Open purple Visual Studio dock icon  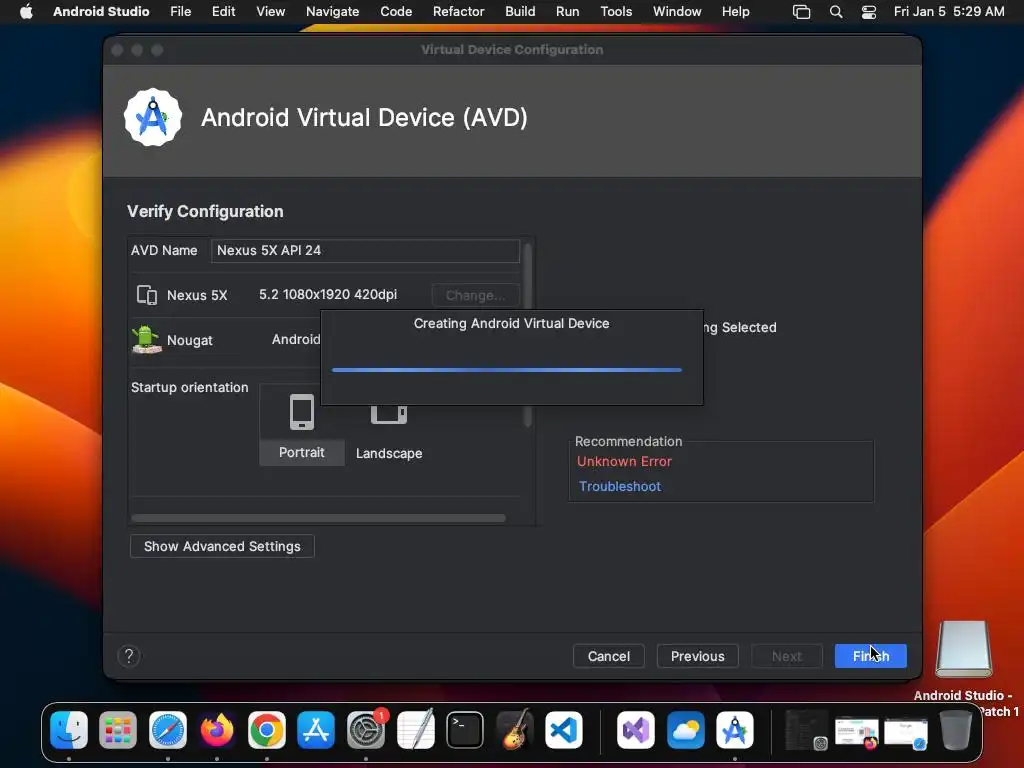(x=635, y=729)
